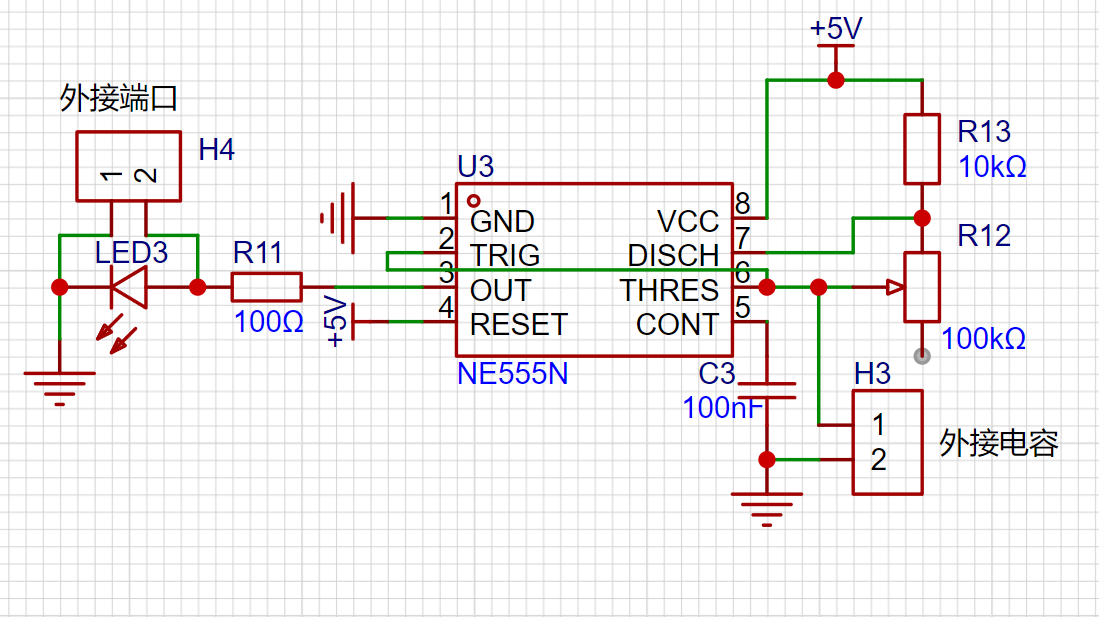Click pin number 5 on U3
1099x617 pixels.
pyautogui.click(x=742, y=307)
